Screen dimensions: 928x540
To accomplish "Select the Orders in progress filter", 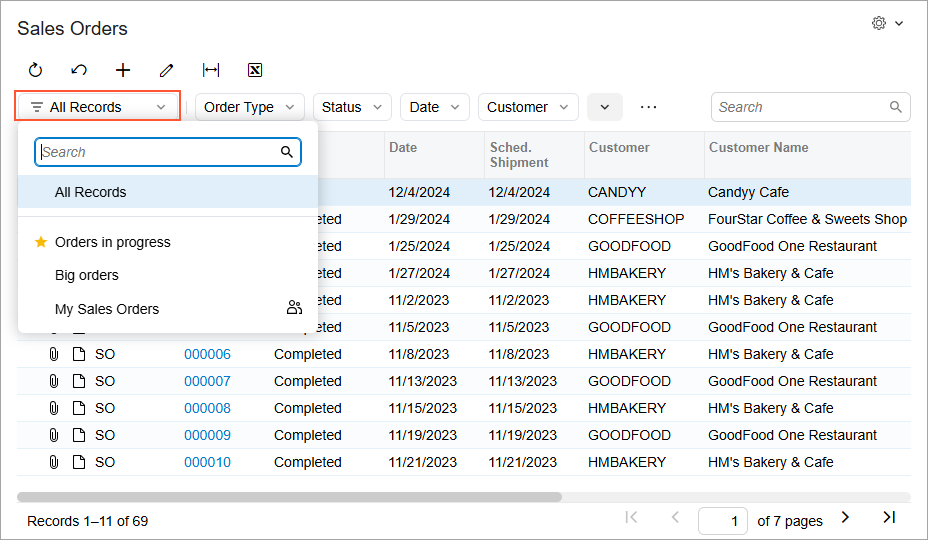I will (112, 242).
